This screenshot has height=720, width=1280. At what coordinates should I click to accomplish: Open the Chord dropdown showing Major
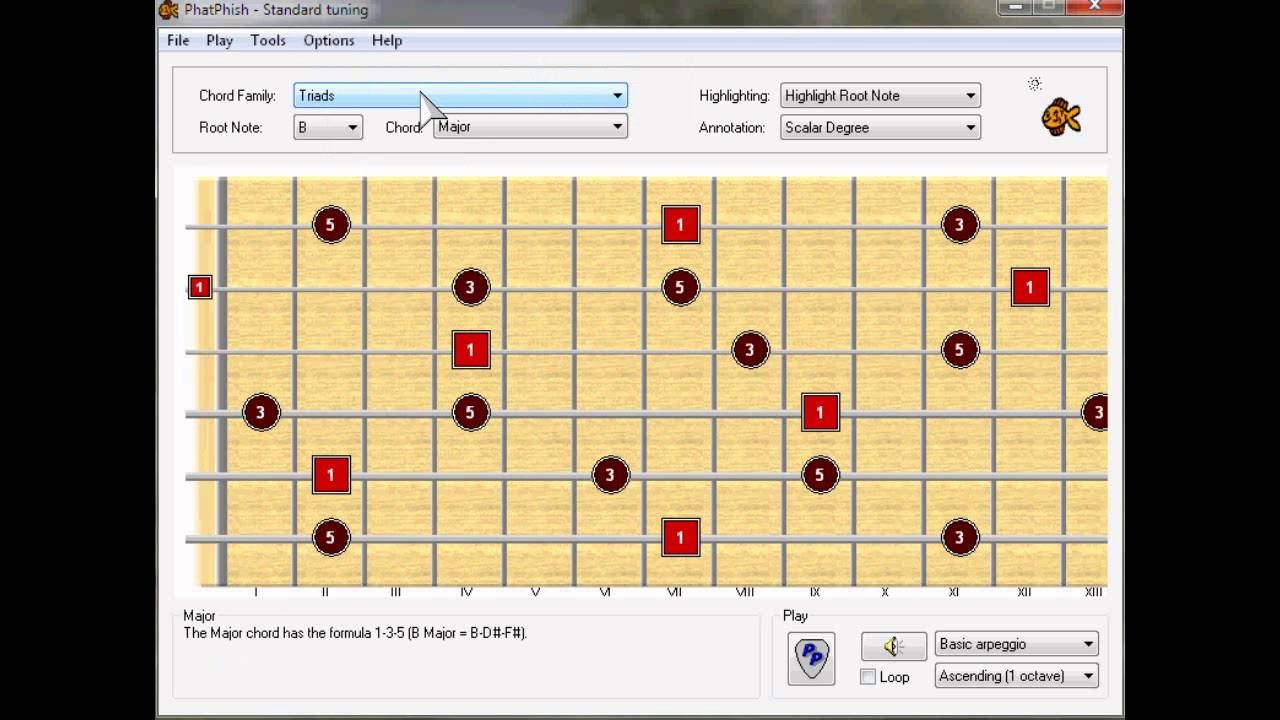530,127
